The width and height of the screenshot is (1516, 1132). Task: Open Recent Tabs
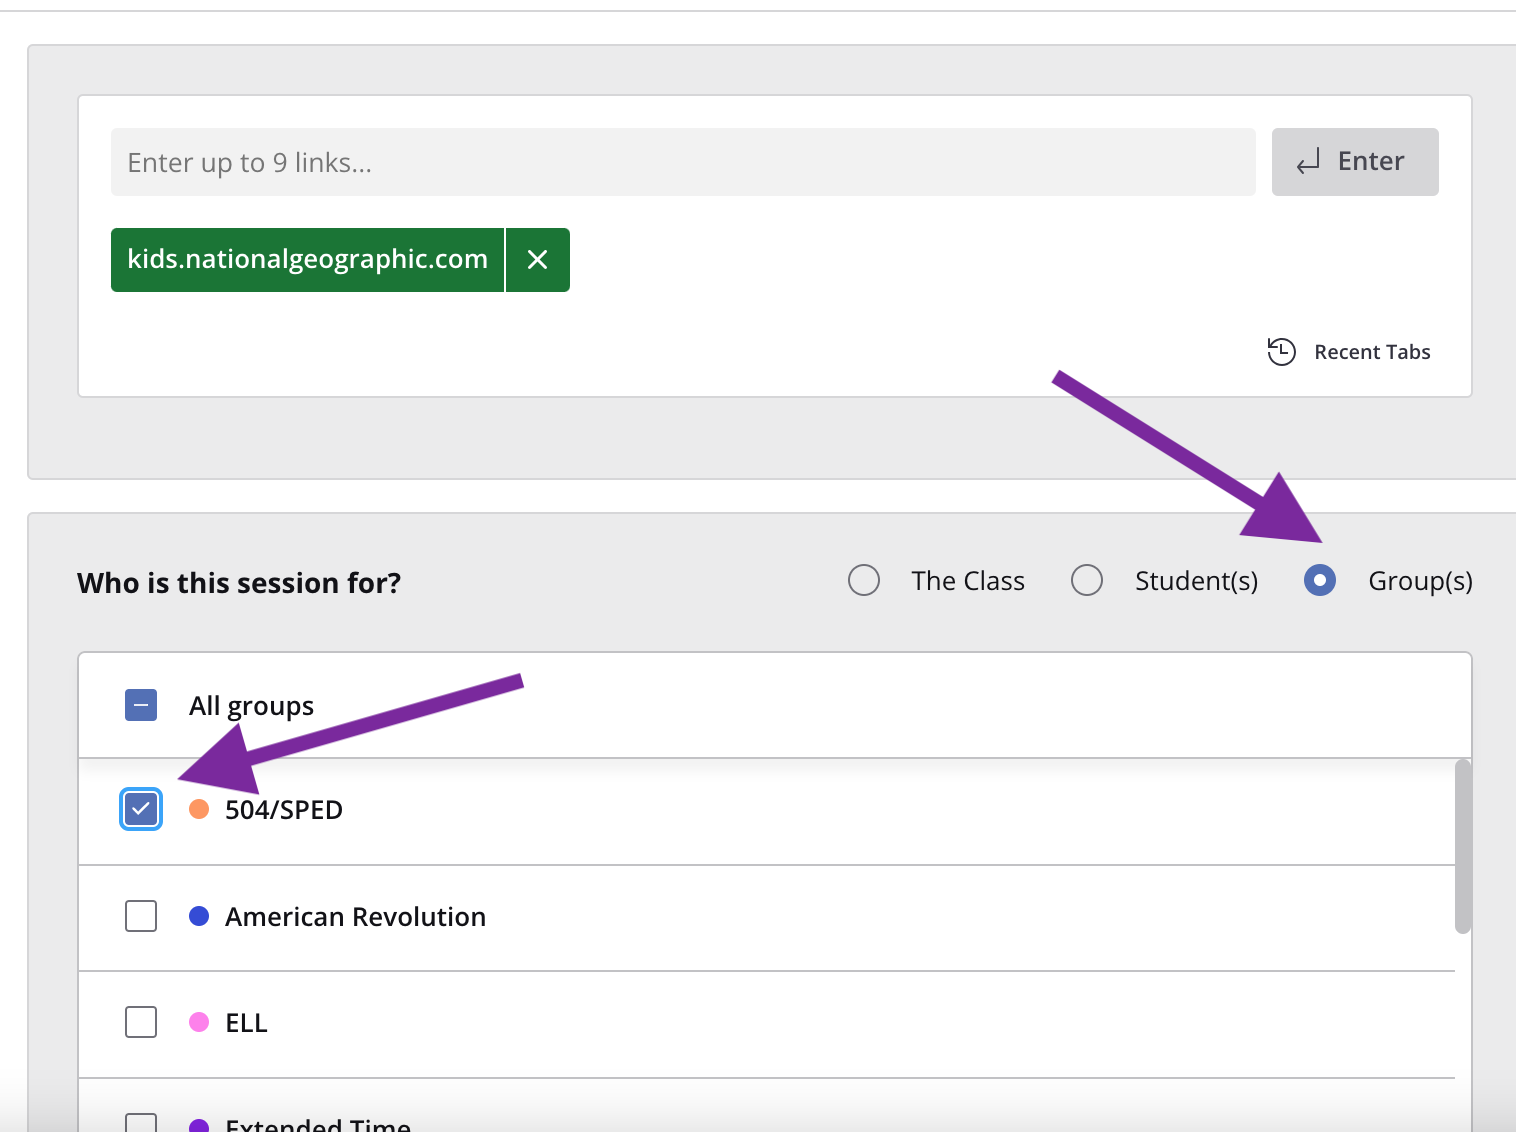tap(1371, 352)
